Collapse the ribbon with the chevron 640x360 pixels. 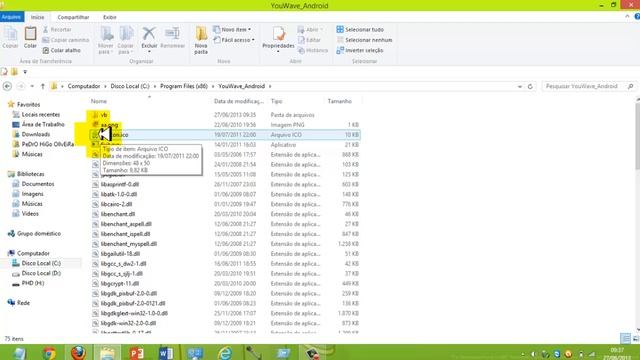[627, 17]
